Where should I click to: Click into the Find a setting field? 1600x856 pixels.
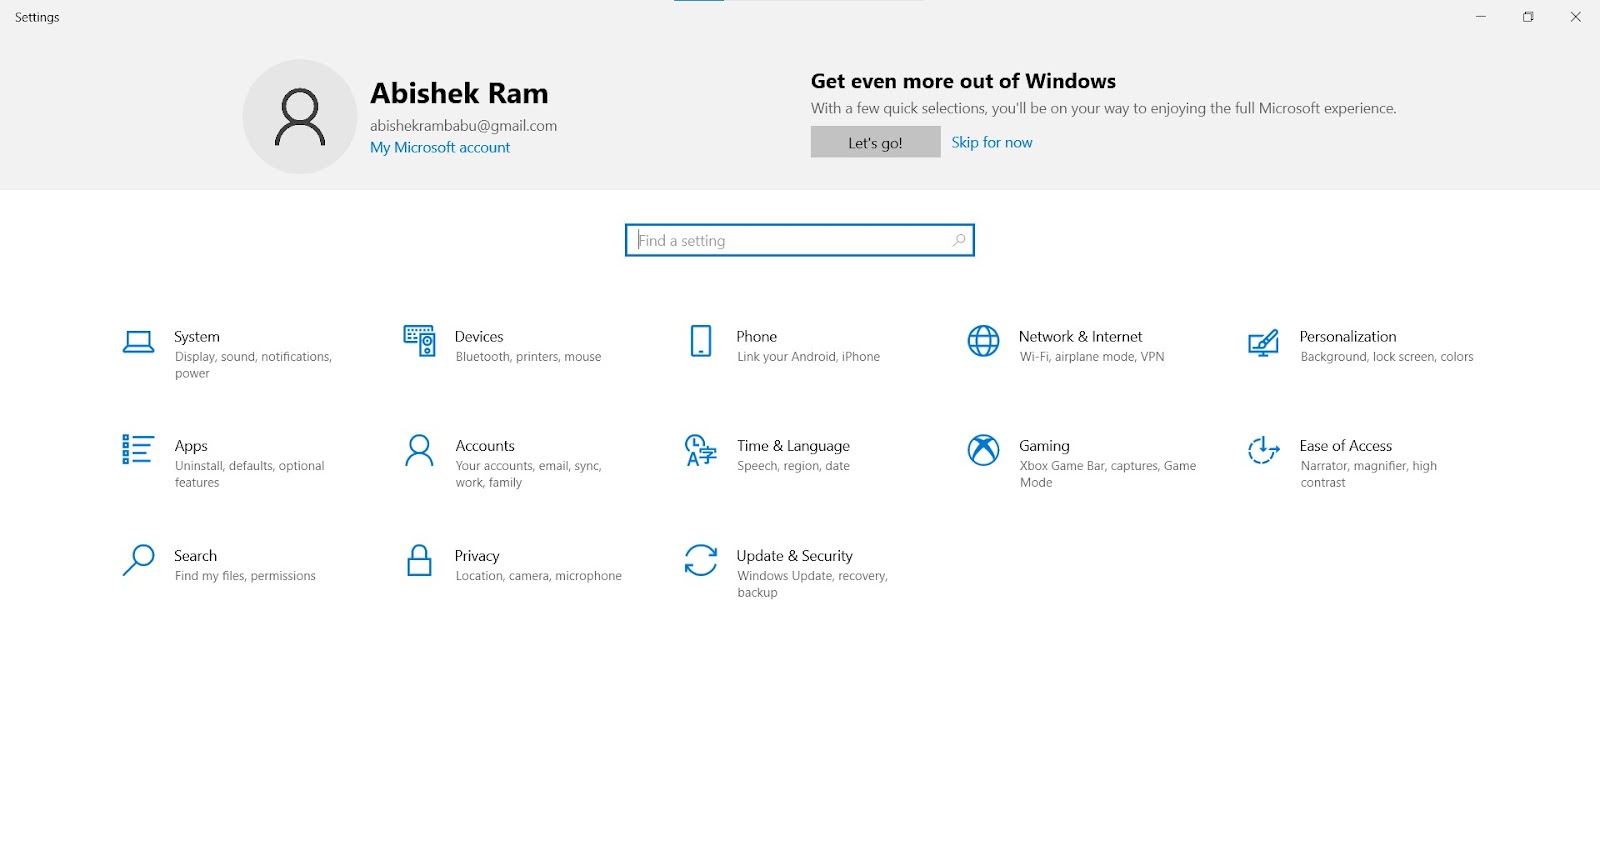pyautogui.click(x=800, y=240)
